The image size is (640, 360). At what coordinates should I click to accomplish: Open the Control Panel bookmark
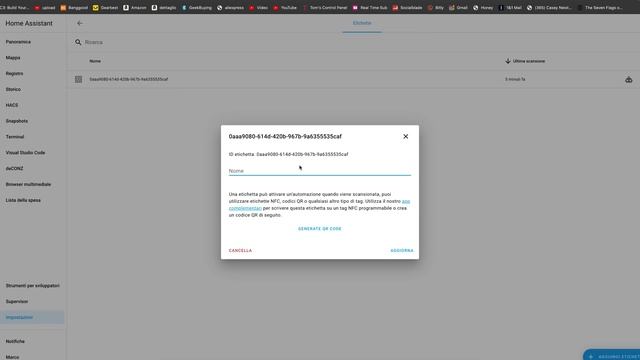click(325, 7)
